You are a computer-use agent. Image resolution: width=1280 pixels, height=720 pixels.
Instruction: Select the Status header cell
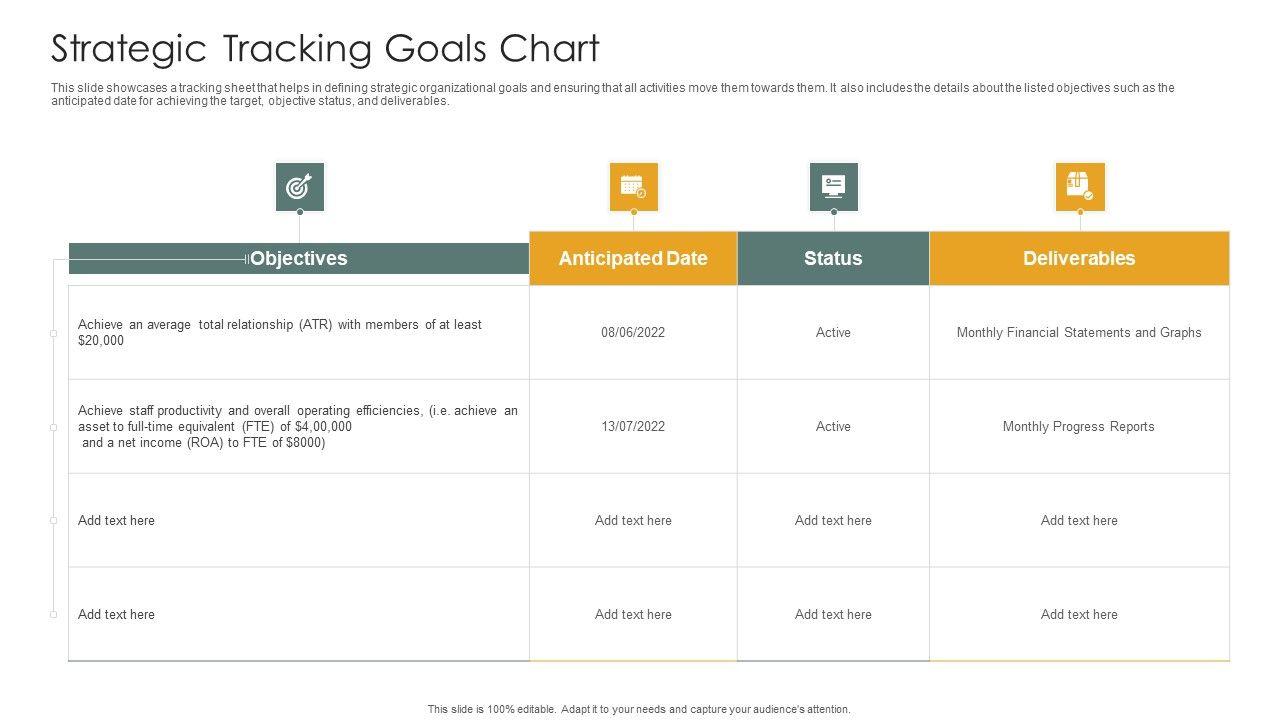(x=833, y=258)
